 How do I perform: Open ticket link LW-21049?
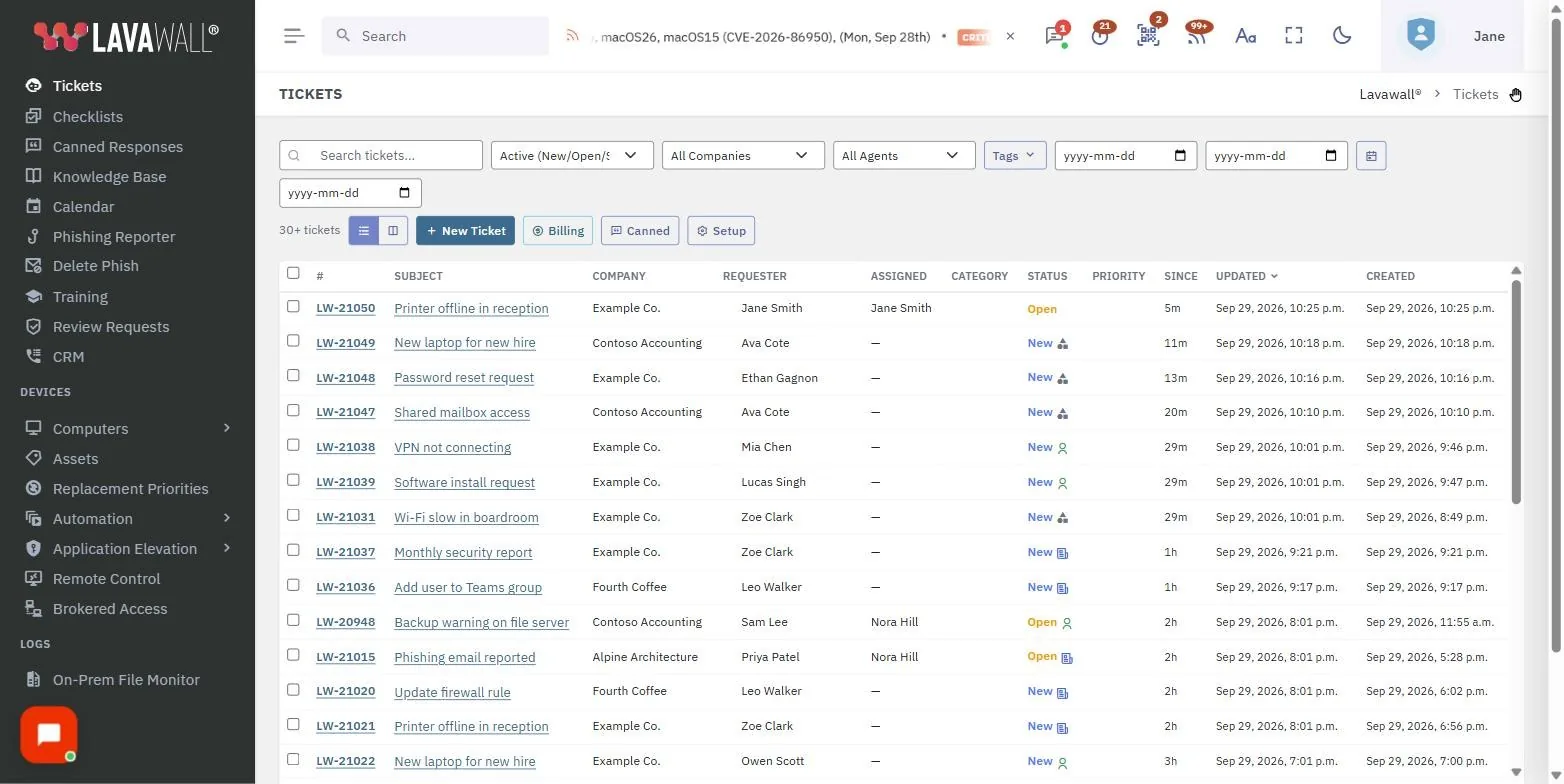point(345,343)
